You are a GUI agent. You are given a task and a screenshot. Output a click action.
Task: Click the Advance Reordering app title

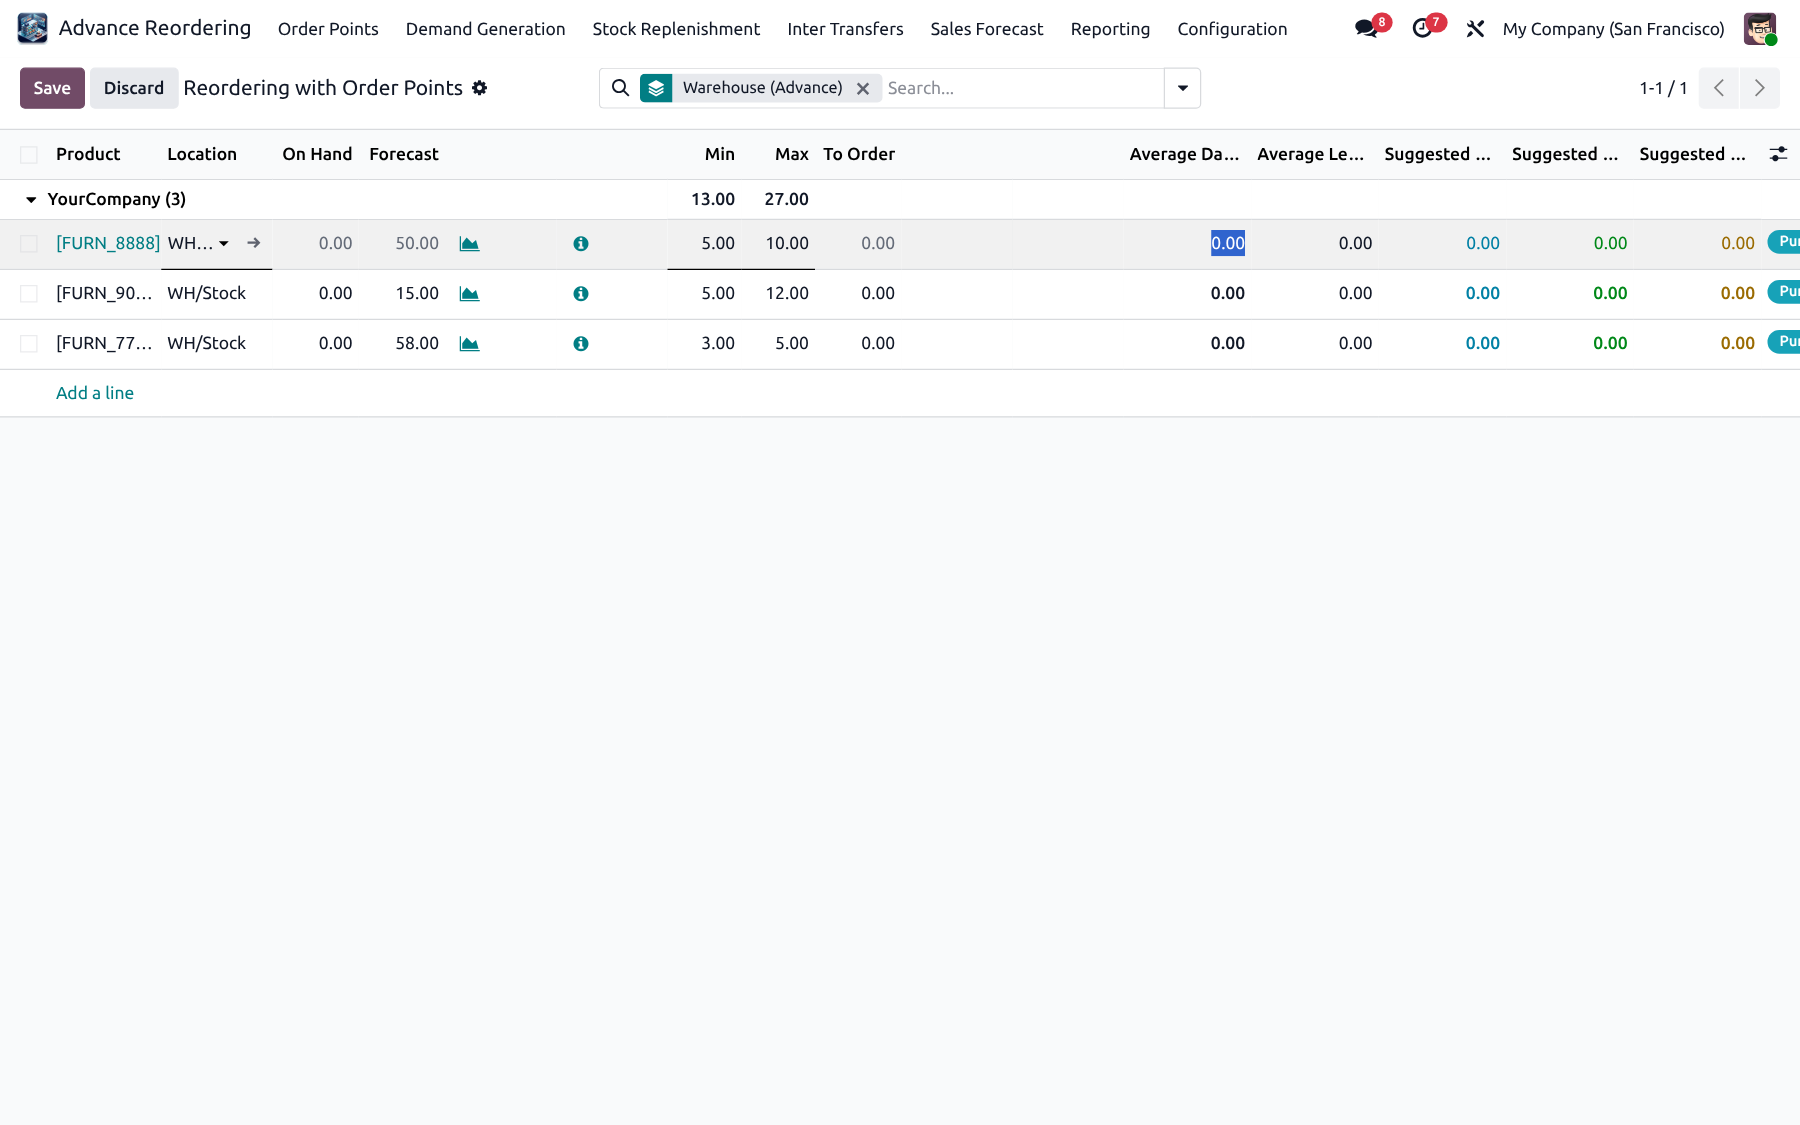point(155,28)
